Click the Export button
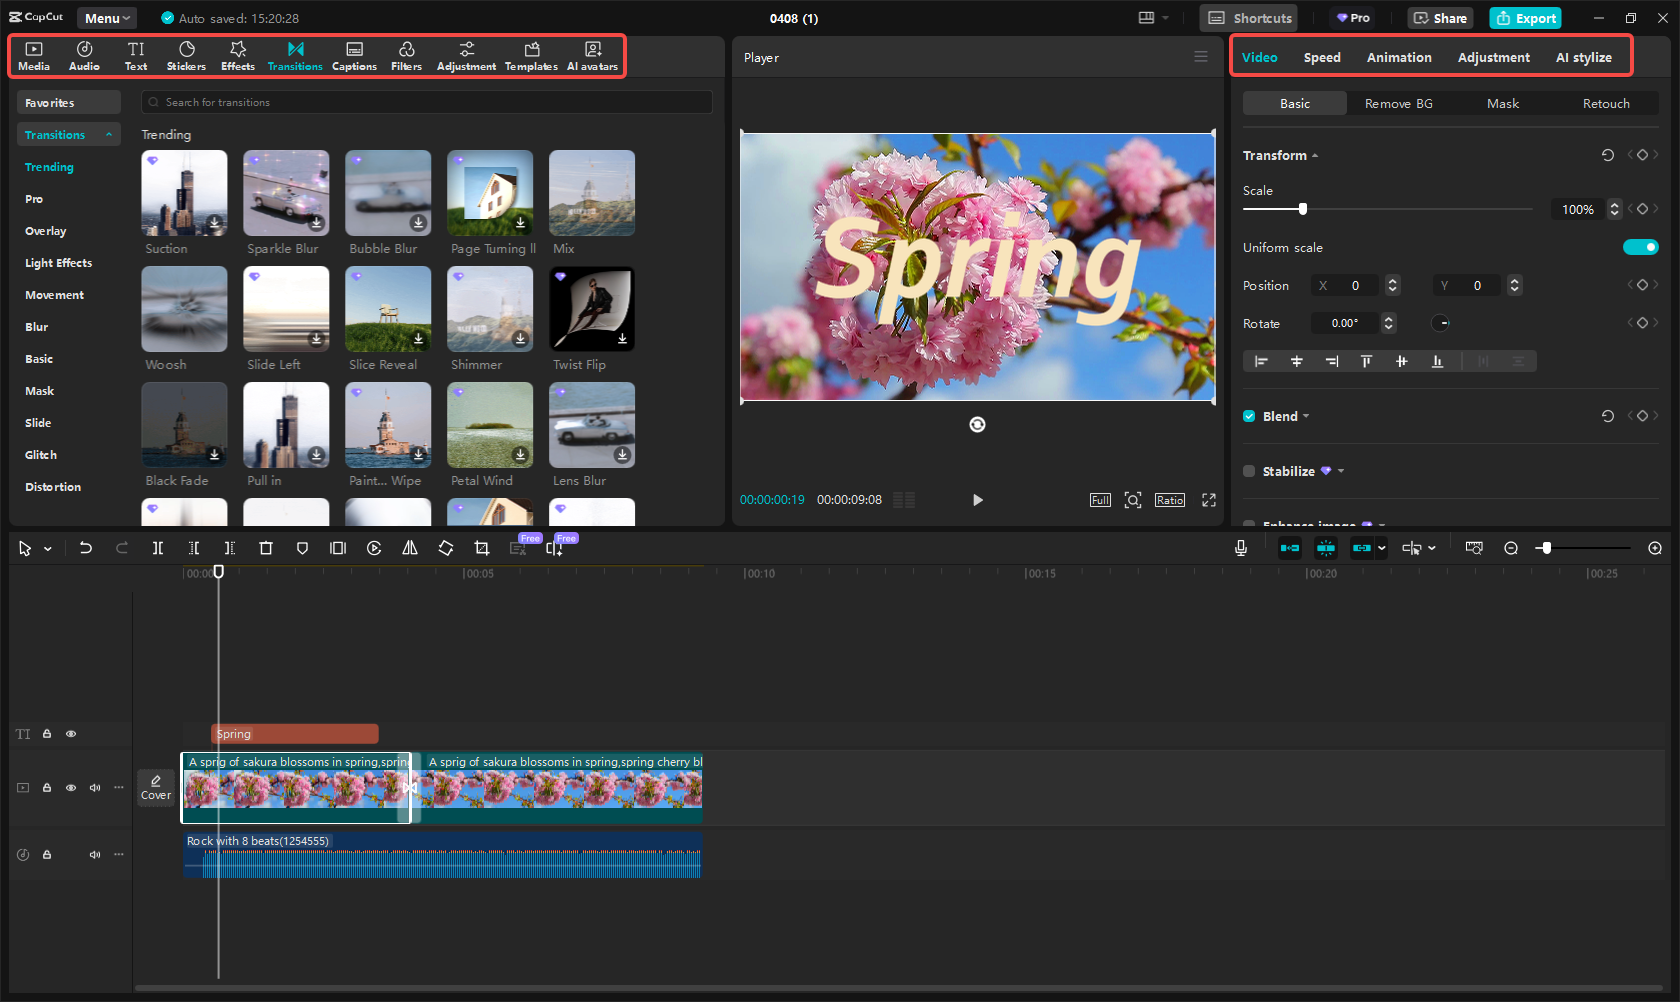The height and width of the screenshot is (1002, 1680). (1525, 18)
